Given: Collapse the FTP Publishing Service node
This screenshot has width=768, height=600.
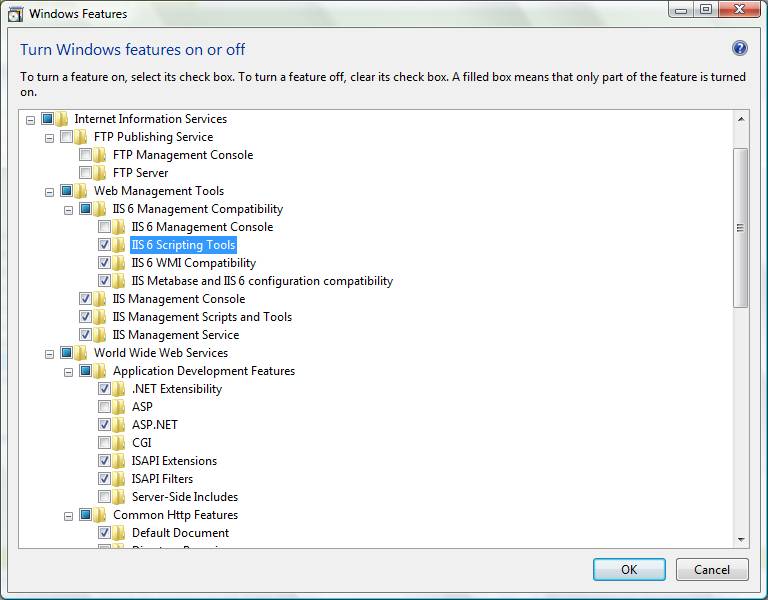Looking at the screenshot, I should click(49, 137).
